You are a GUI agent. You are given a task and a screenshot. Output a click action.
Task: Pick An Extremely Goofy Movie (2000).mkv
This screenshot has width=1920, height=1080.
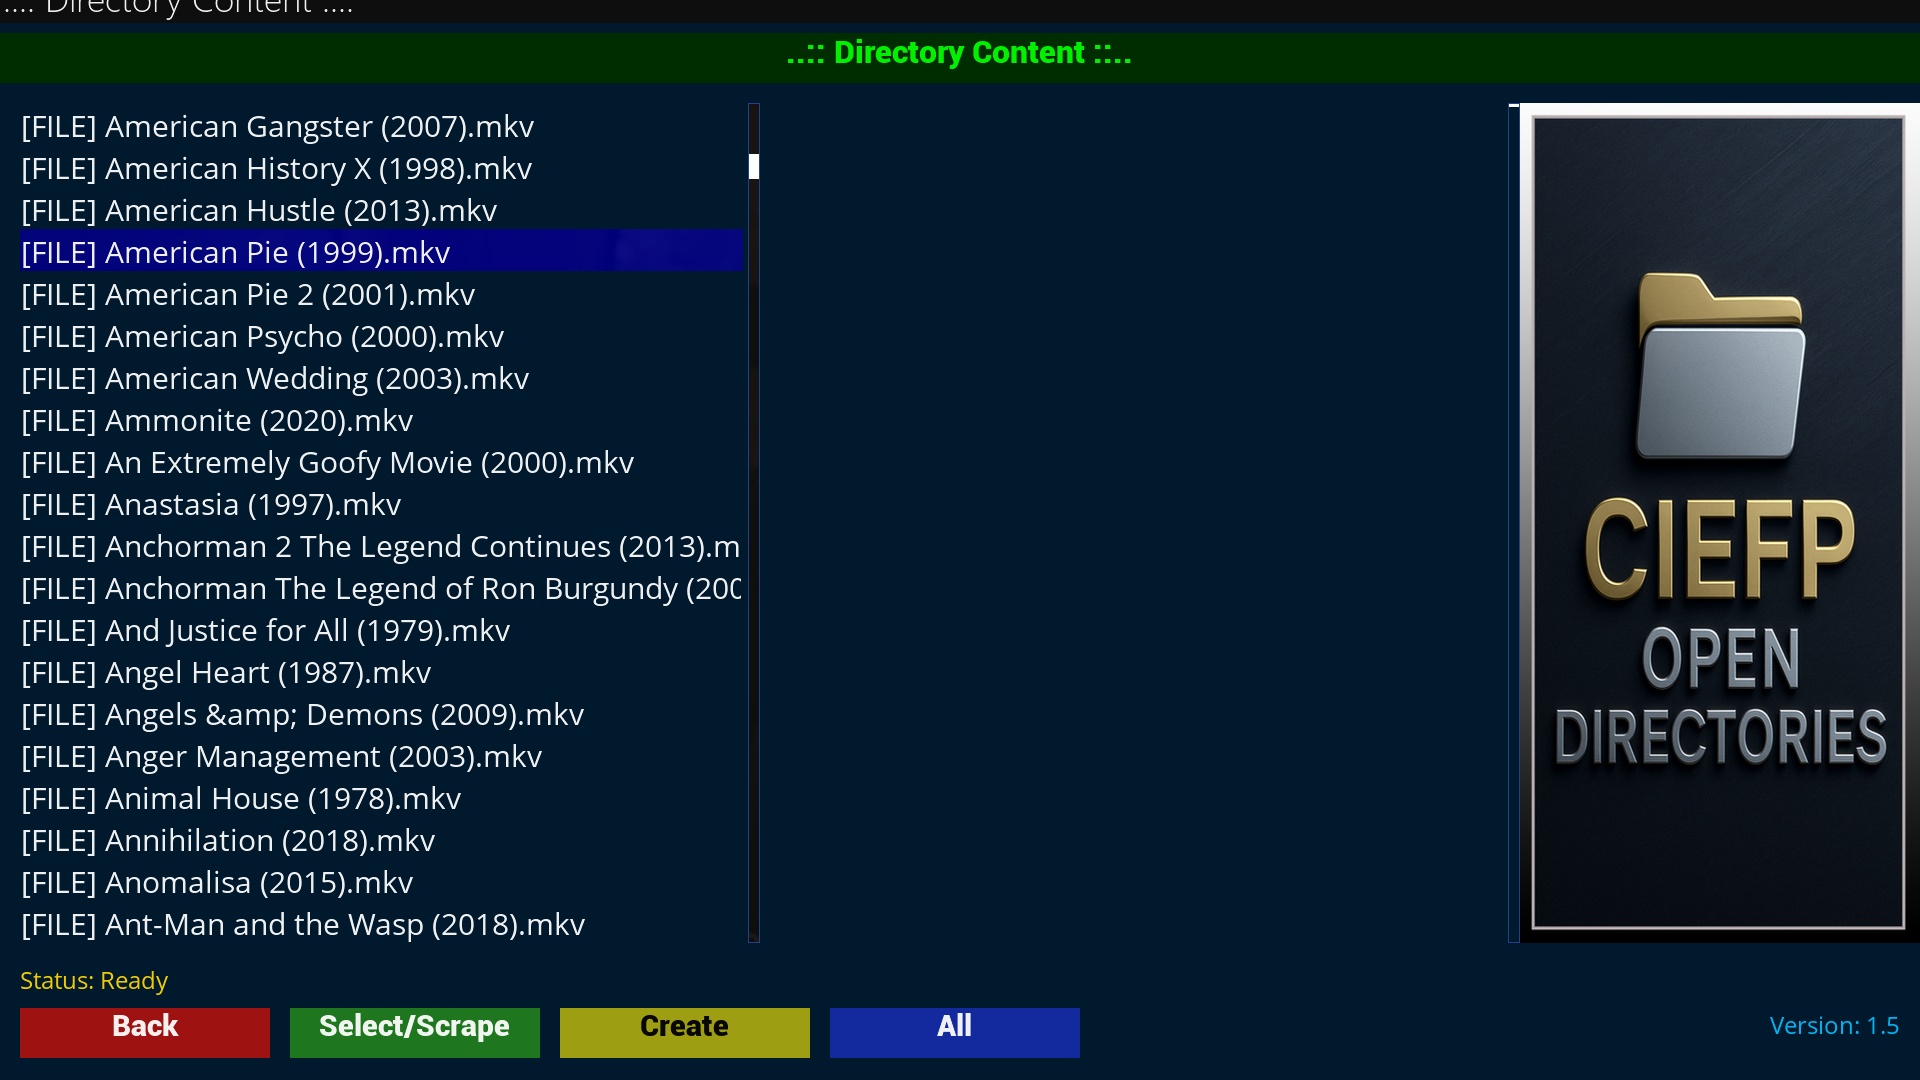(381, 463)
